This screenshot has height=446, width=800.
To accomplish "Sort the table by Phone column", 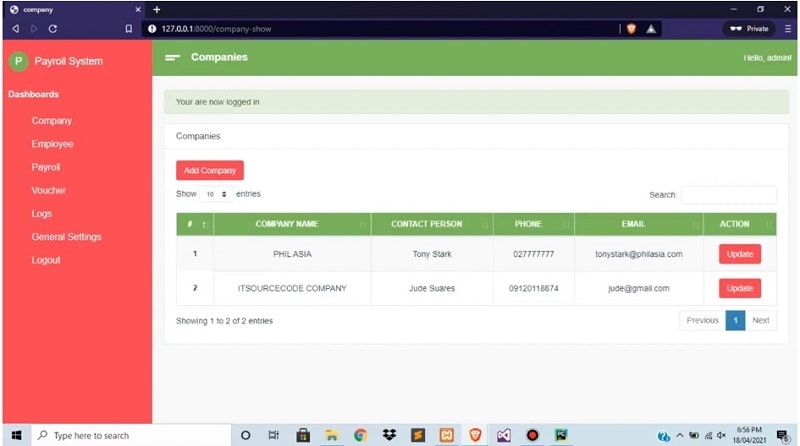I will (532, 224).
